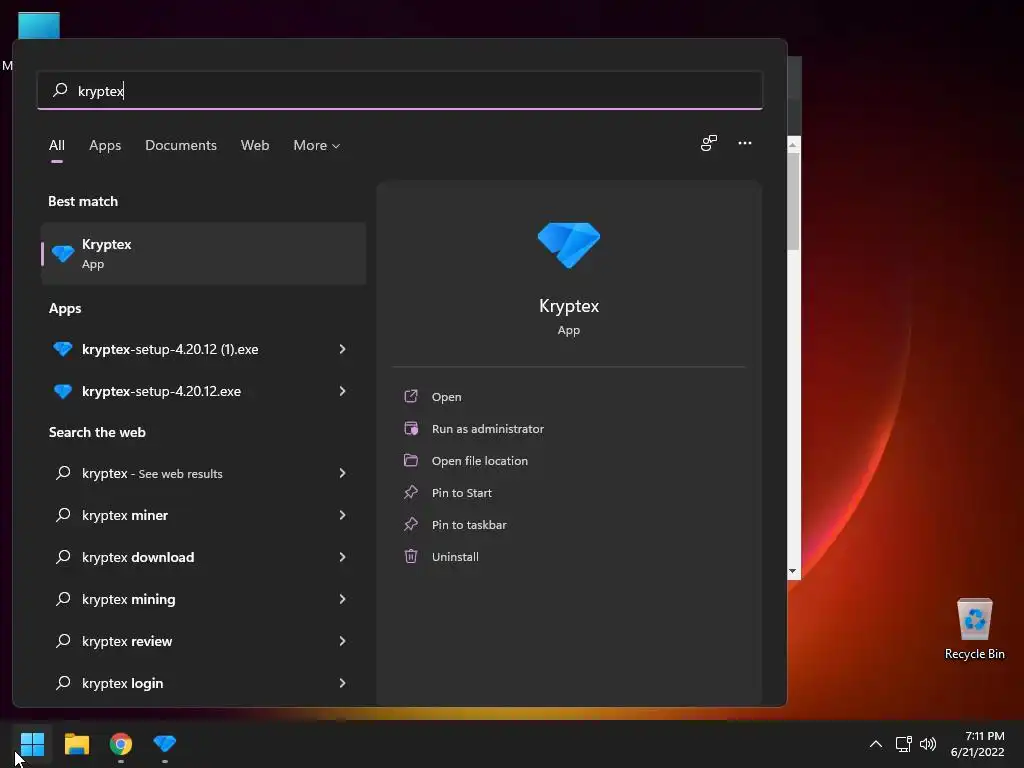The image size is (1024, 768).
Task: Open the network status tray icon
Action: point(903,744)
